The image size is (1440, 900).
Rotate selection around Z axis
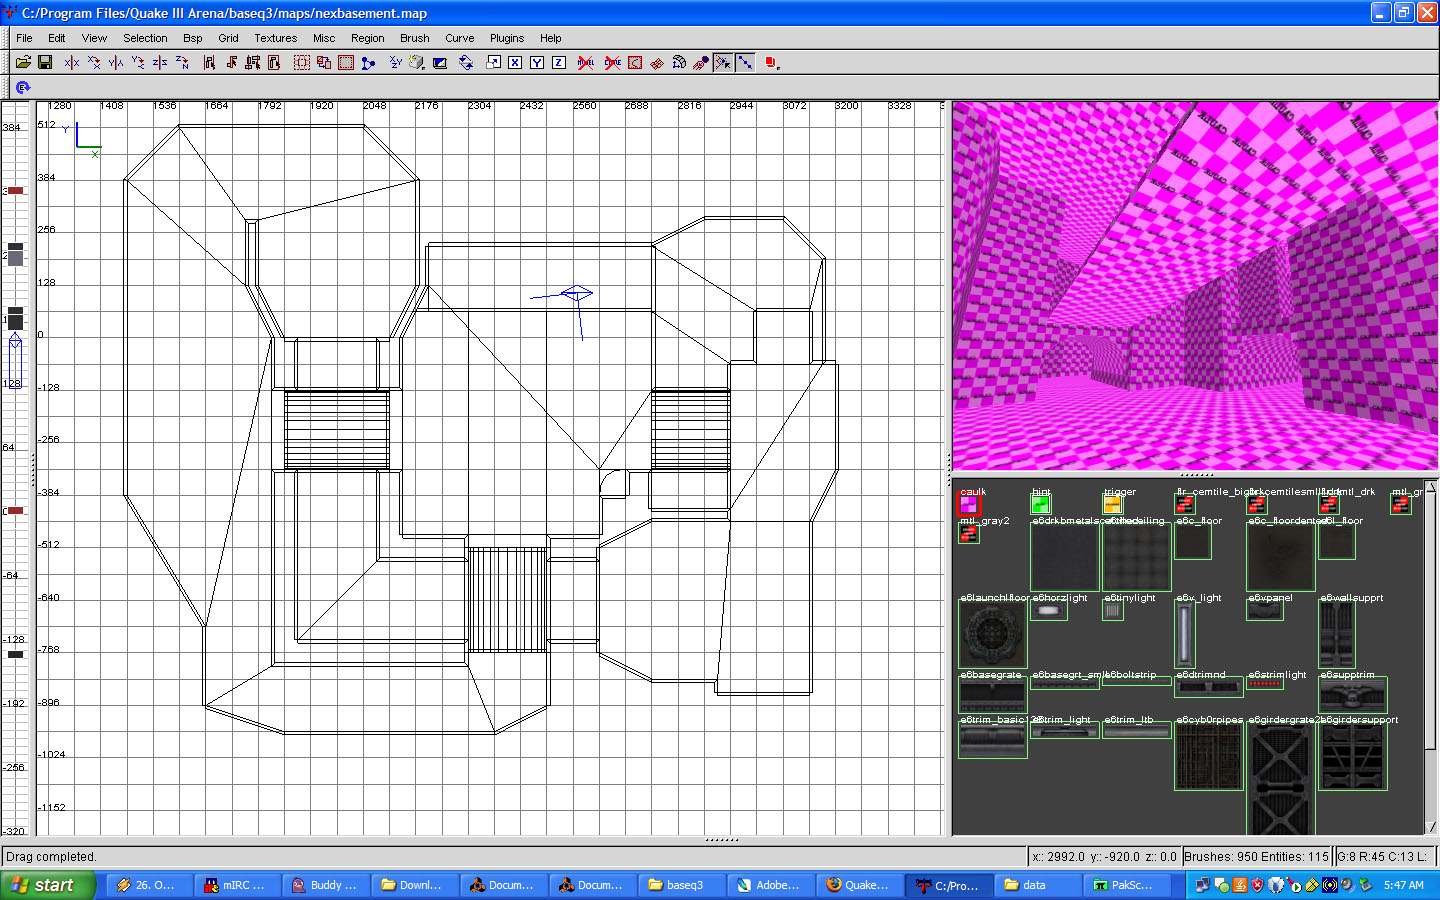click(182, 62)
